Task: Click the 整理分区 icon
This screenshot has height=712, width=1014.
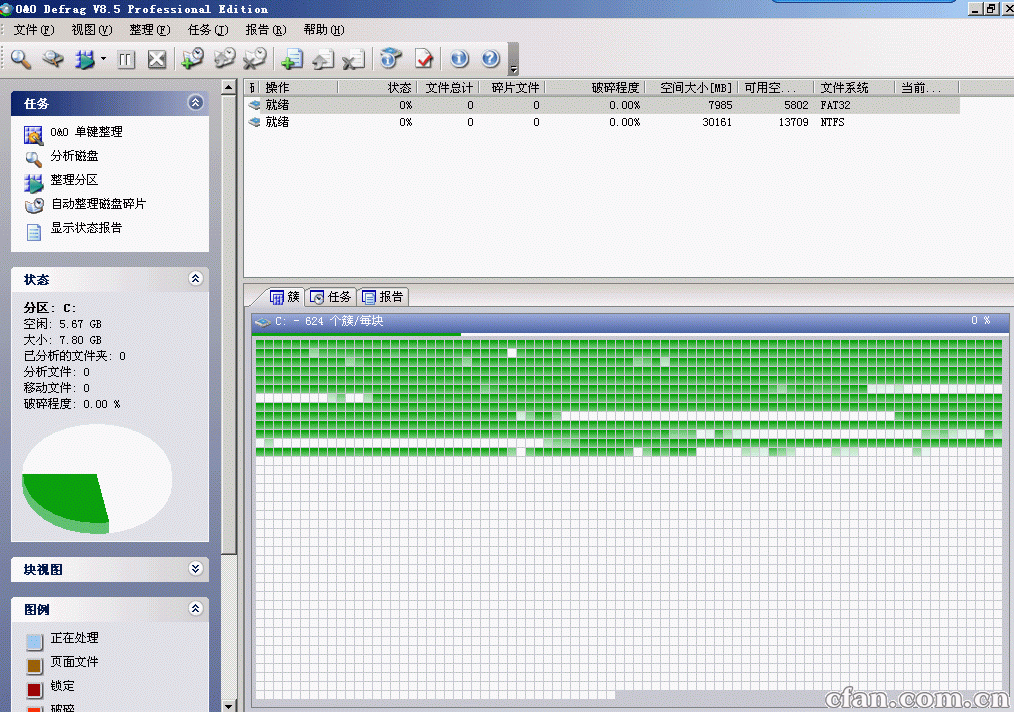Action: [34, 183]
